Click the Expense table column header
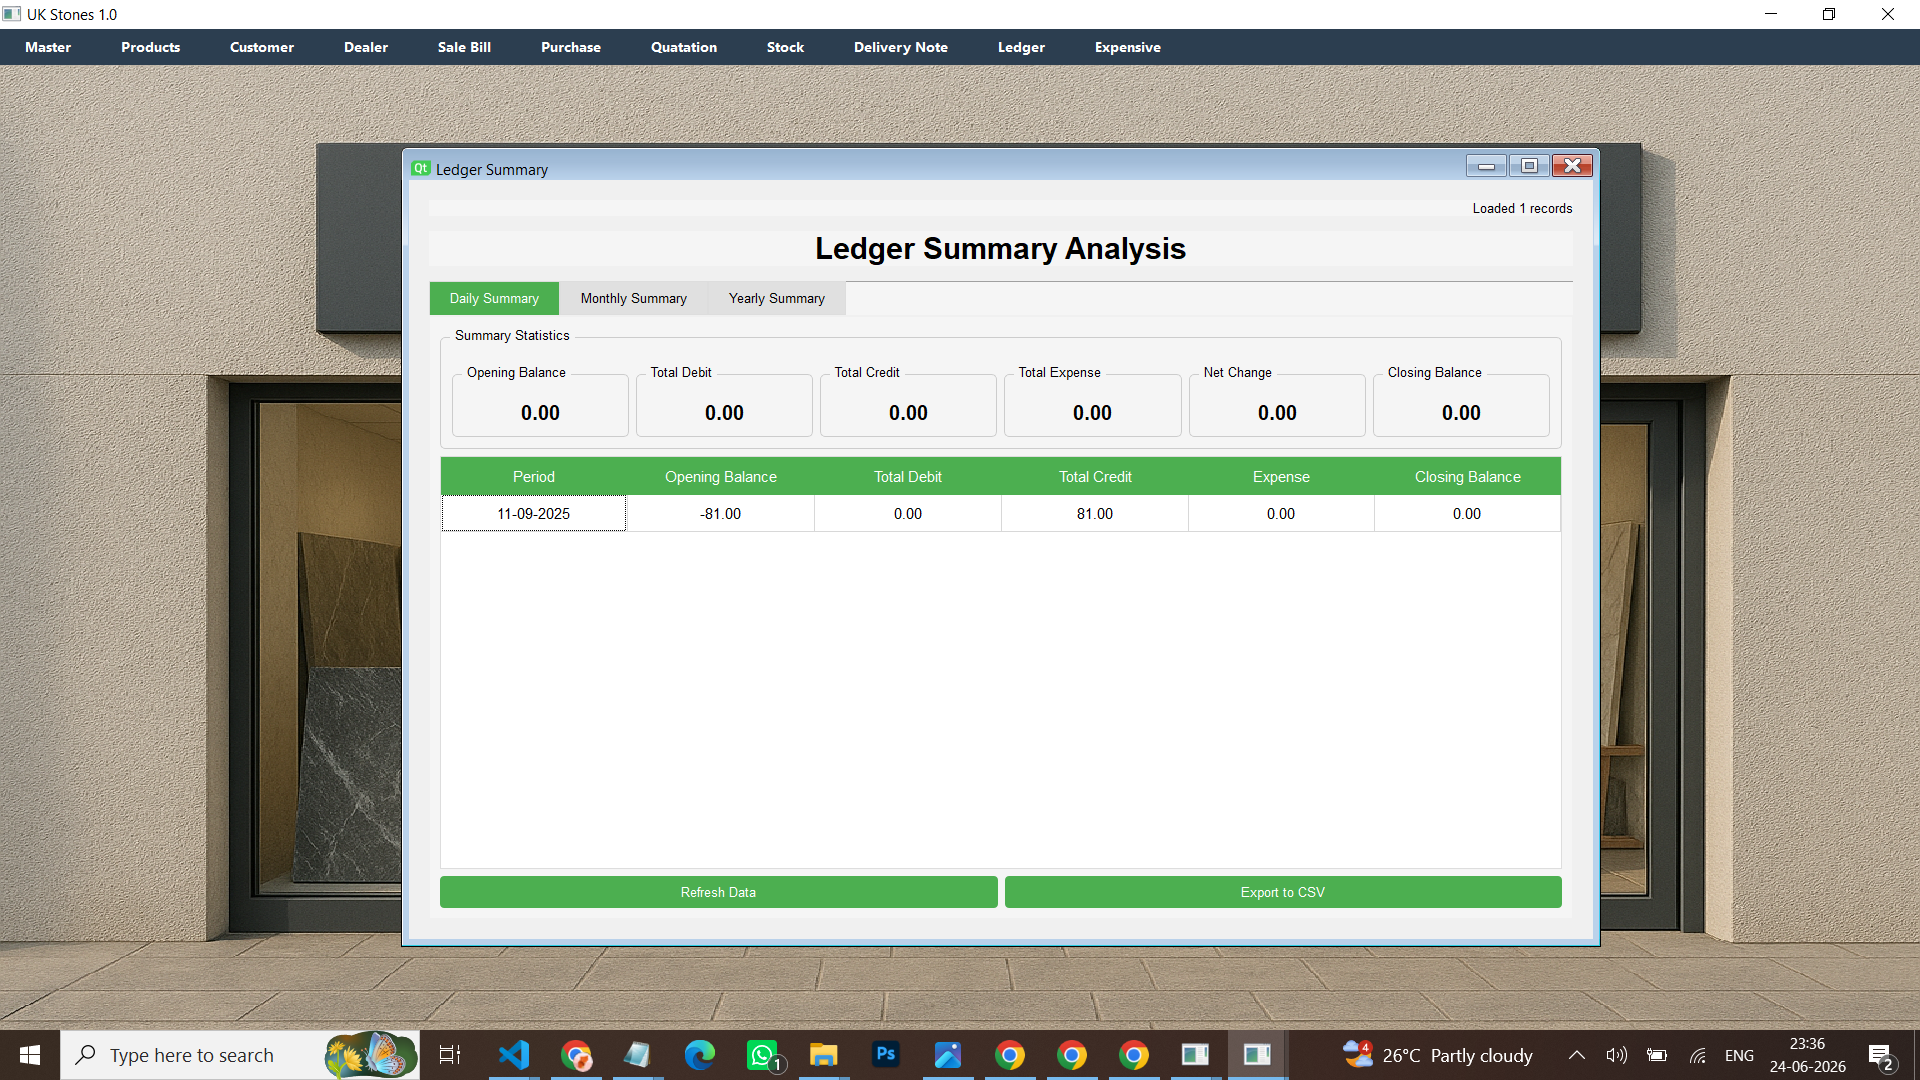The height and width of the screenshot is (1080, 1920). [1281, 477]
